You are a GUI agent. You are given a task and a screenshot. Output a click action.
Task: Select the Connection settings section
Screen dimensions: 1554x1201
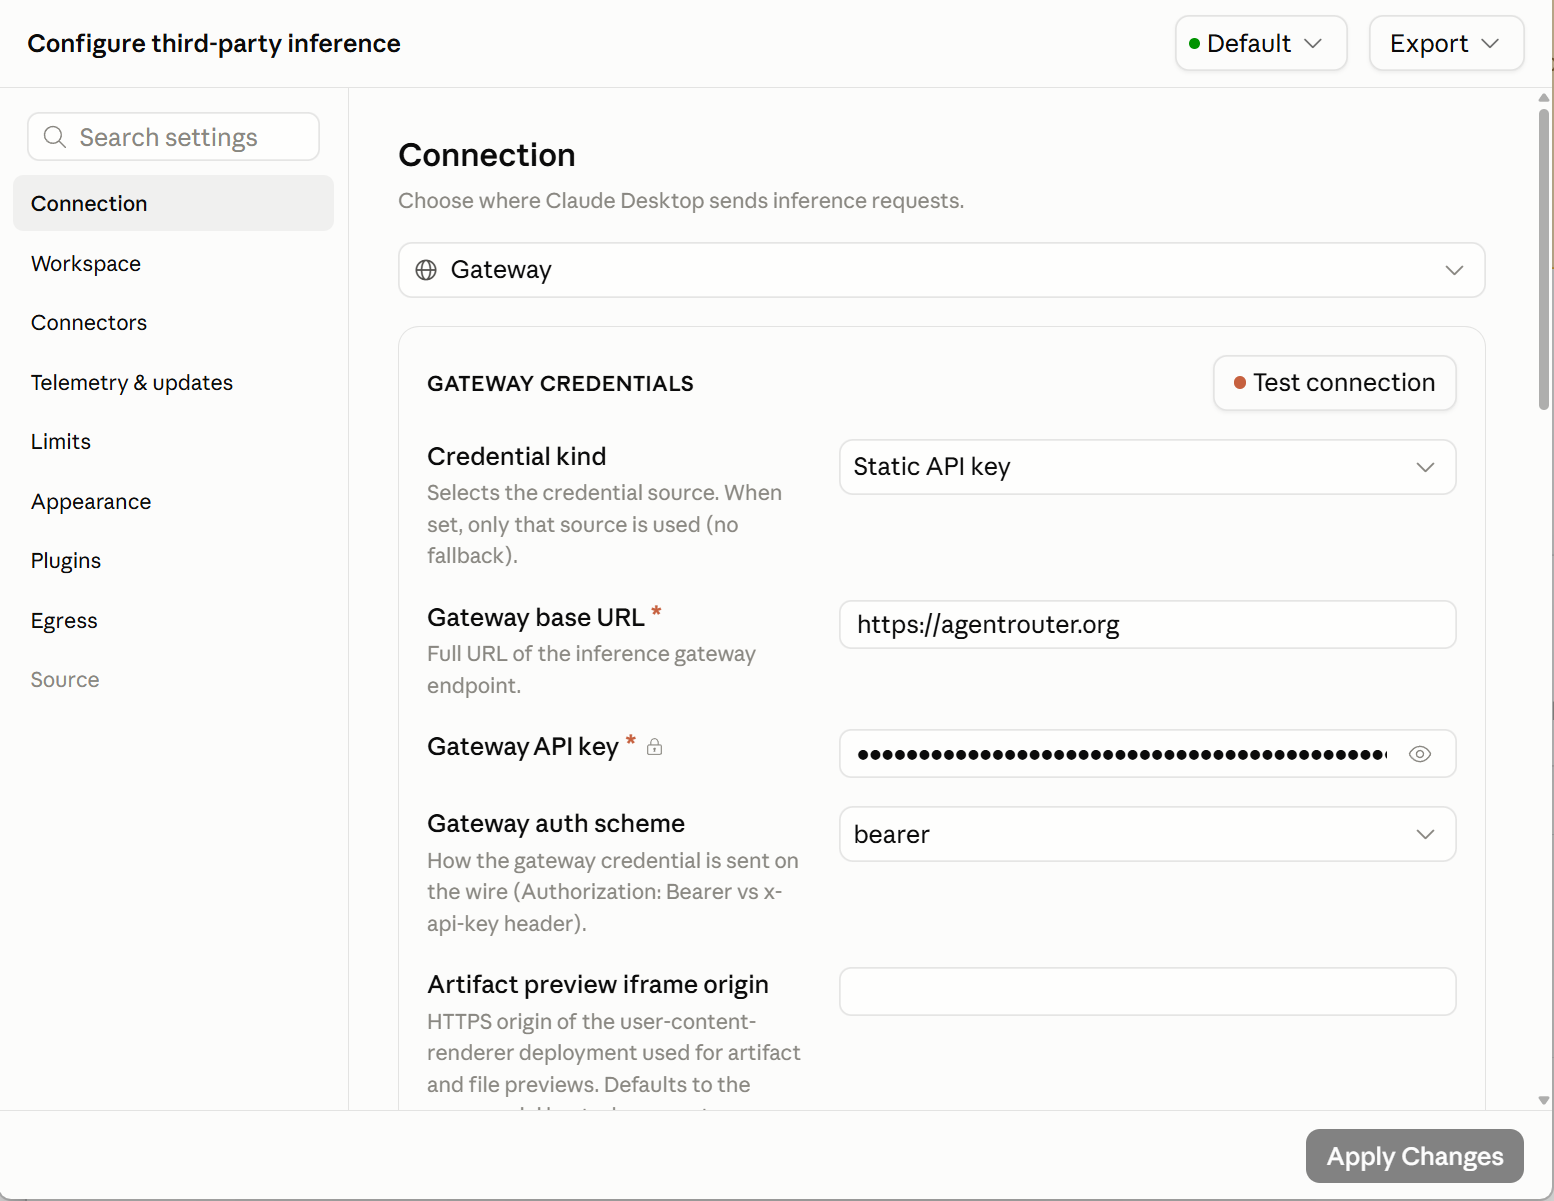coord(173,203)
